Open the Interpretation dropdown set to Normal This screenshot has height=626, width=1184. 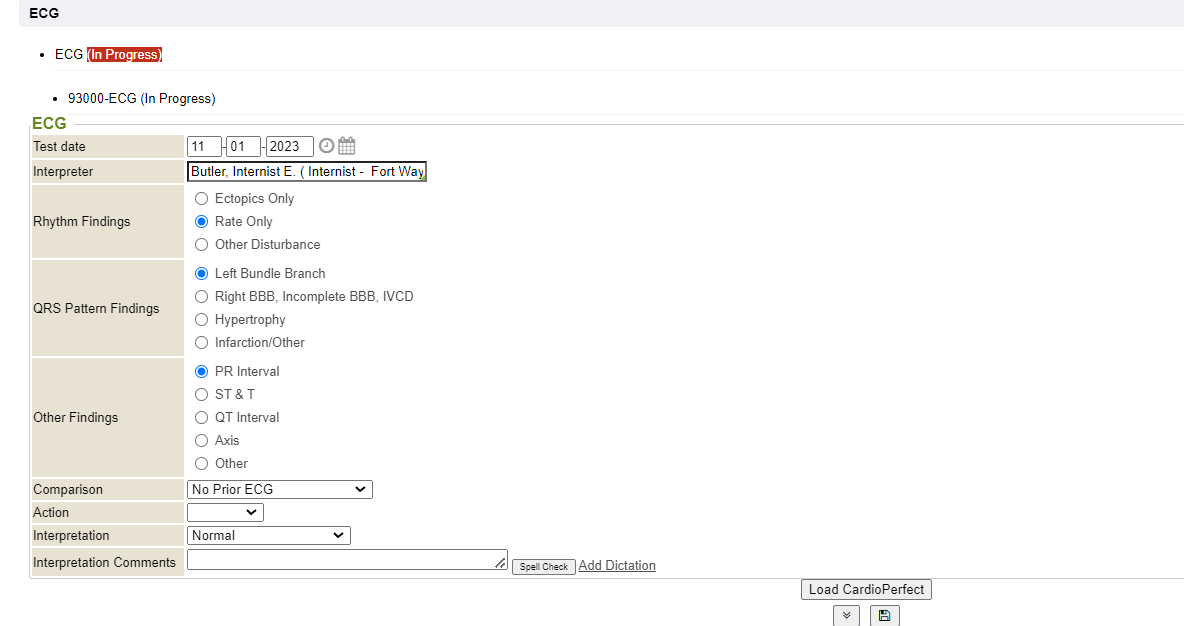point(268,535)
